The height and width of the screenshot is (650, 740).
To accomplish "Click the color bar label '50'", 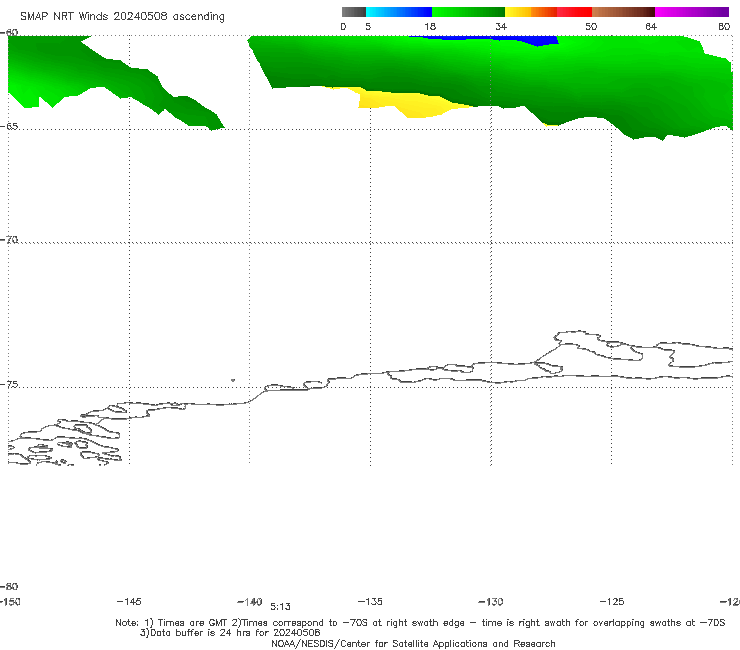I will [591, 27].
